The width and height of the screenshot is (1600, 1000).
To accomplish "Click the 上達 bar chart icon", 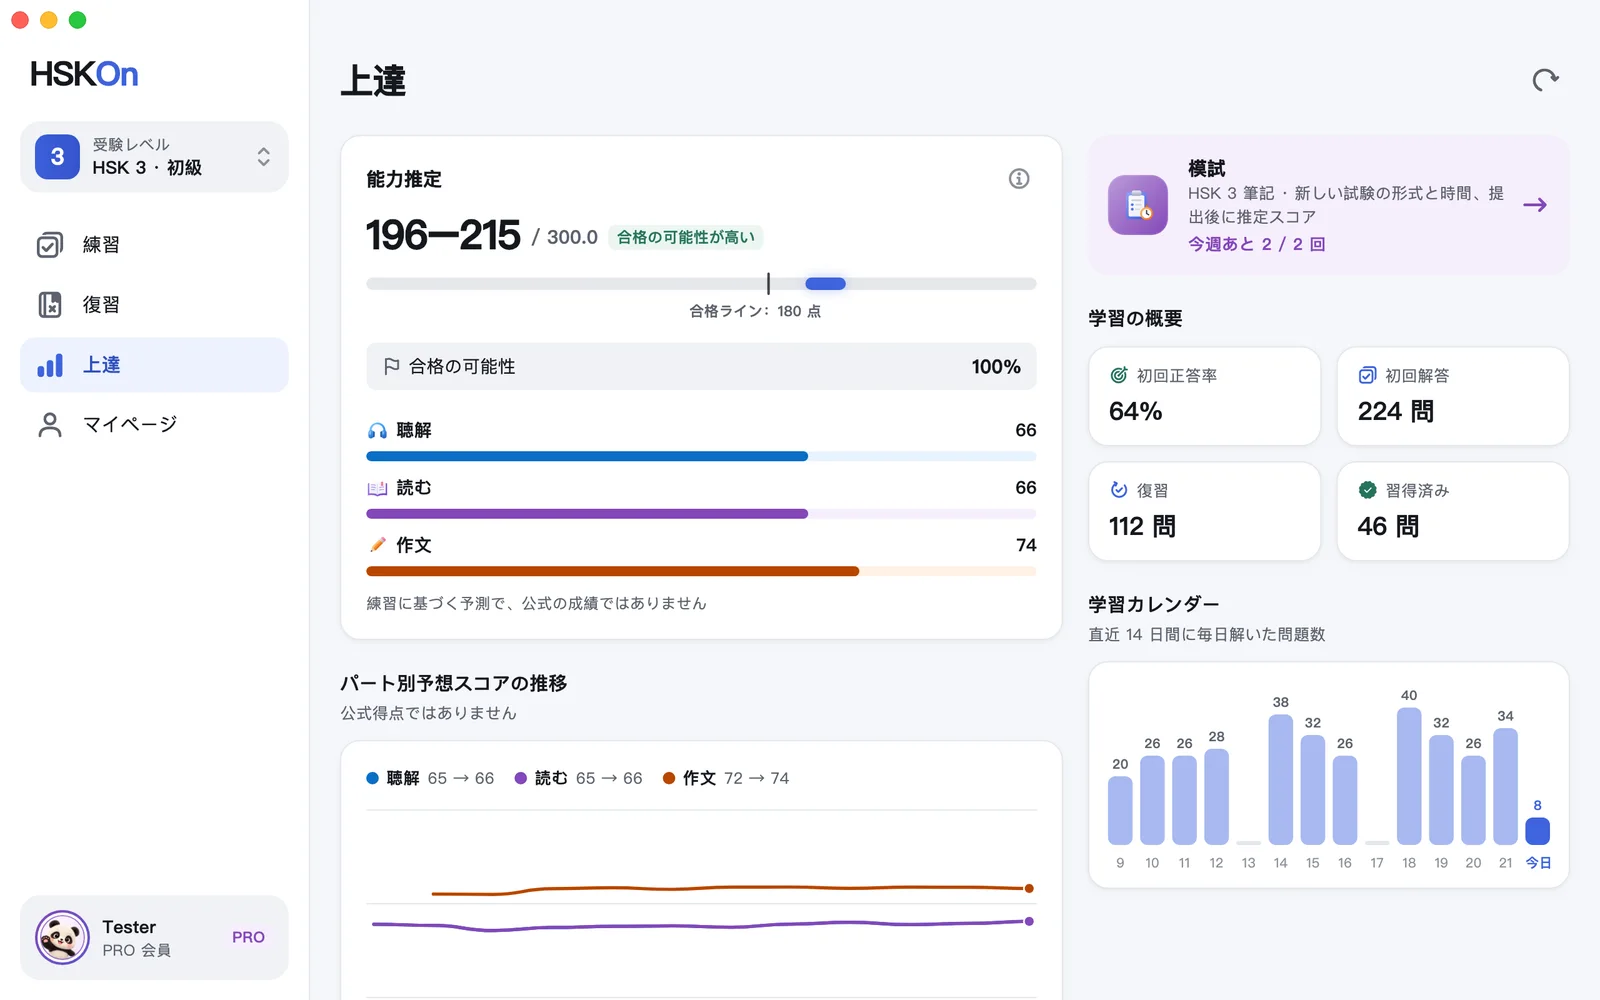I will (x=50, y=365).
